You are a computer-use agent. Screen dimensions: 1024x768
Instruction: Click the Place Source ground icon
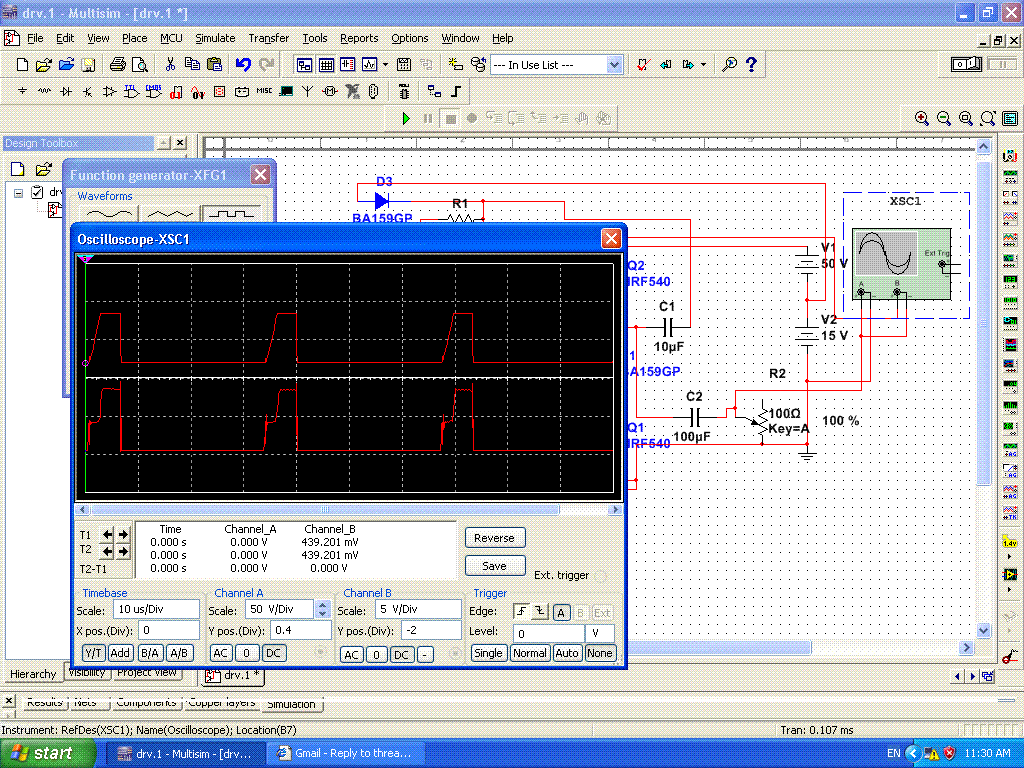[22, 91]
